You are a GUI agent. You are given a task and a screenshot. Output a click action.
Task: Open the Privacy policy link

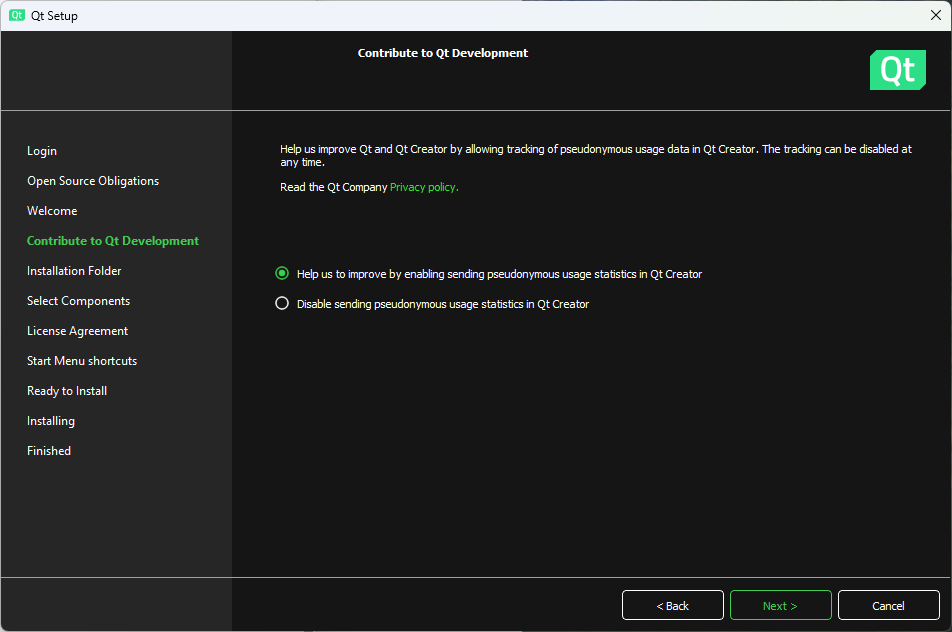point(424,187)
